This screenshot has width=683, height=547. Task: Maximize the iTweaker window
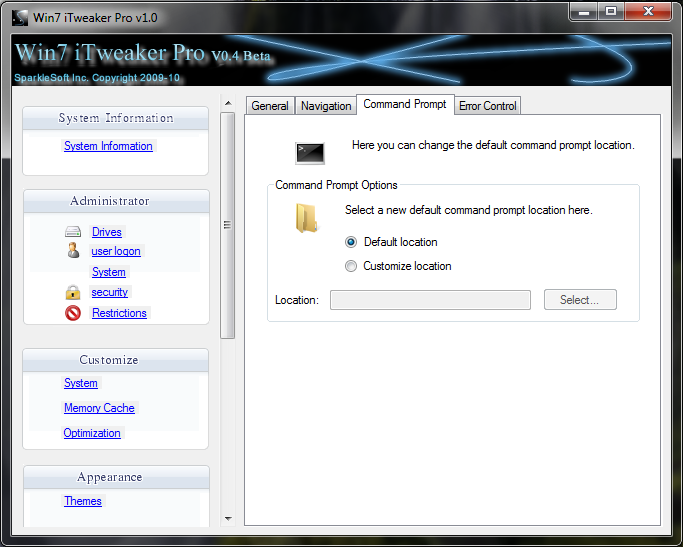pos(611,12)
